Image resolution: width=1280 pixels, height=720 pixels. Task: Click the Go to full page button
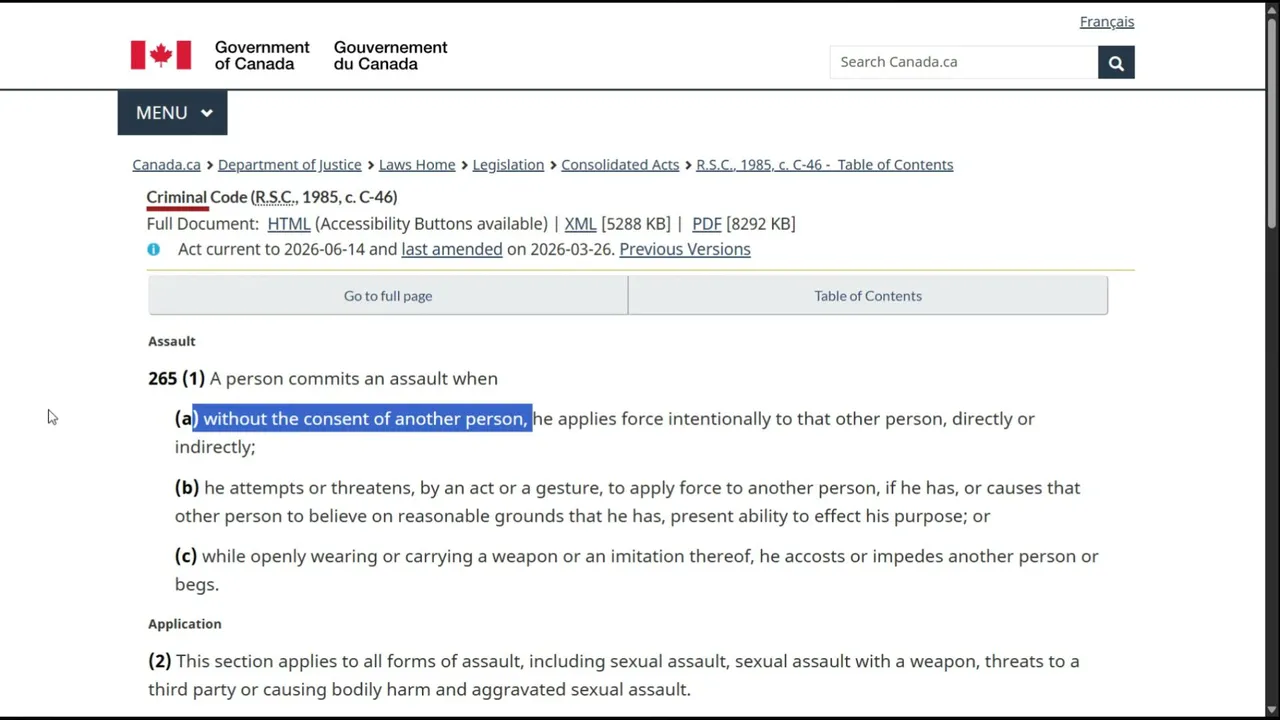pos(388,296)
